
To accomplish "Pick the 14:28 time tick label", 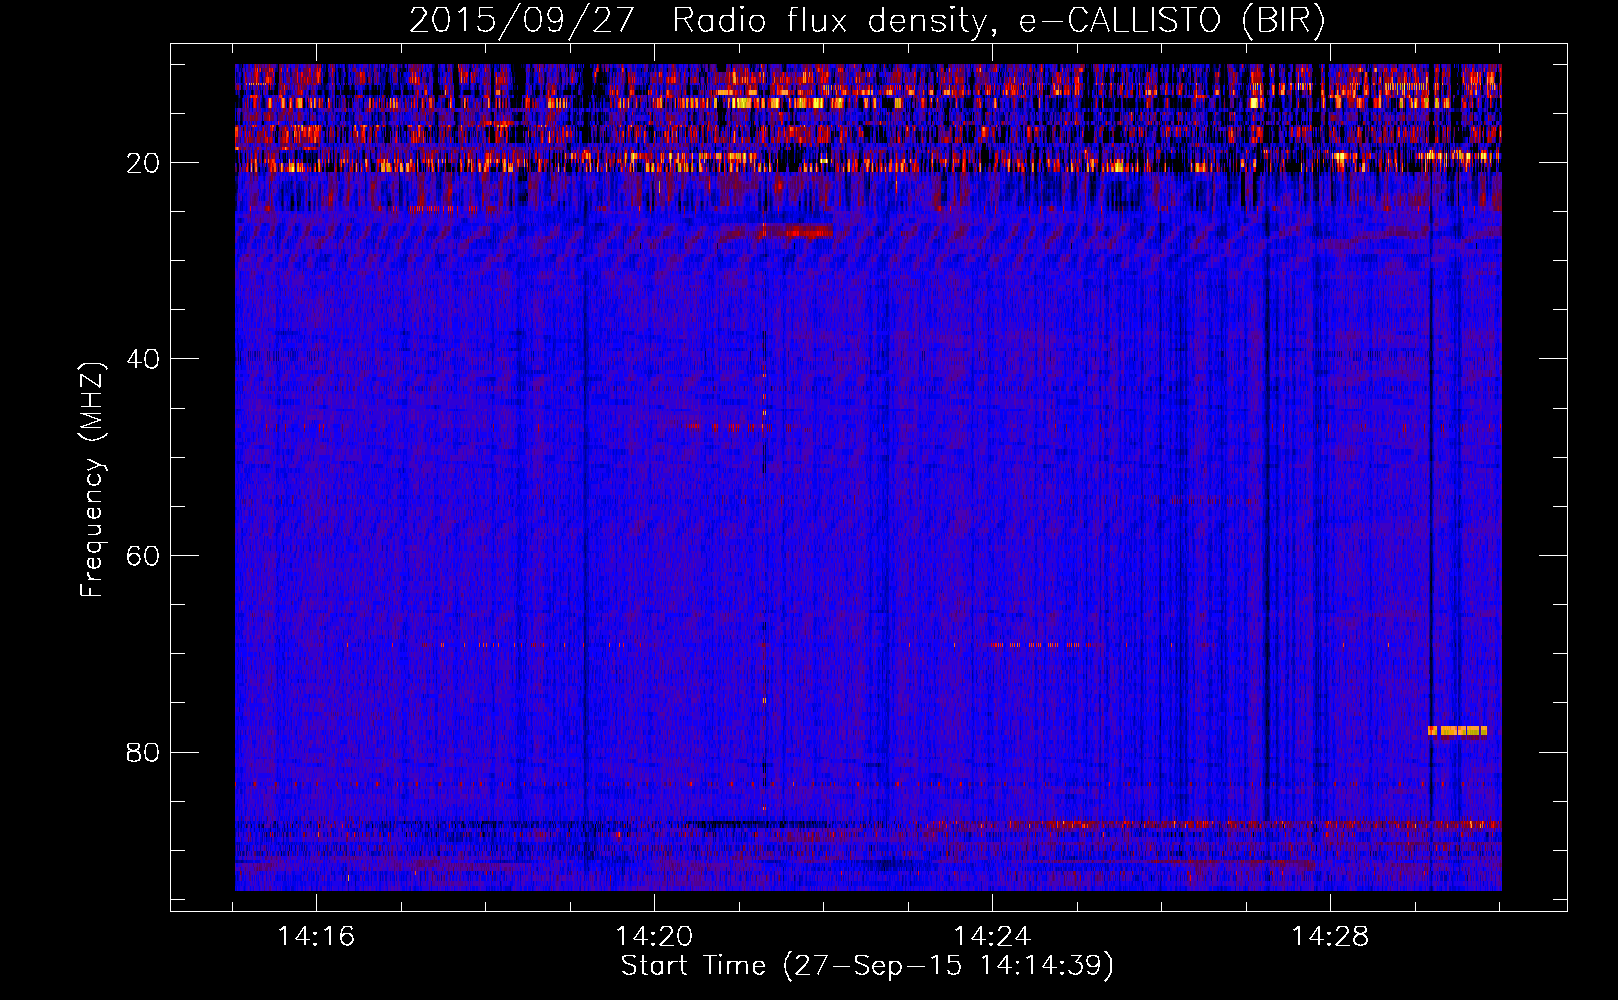I will coord(1330,937).
